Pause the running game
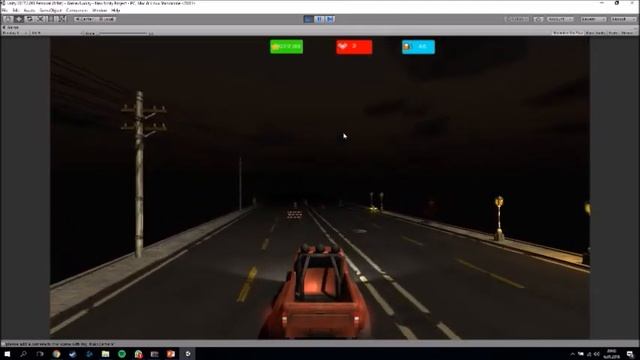Screen dimensions: 640x360 [320, 19]
